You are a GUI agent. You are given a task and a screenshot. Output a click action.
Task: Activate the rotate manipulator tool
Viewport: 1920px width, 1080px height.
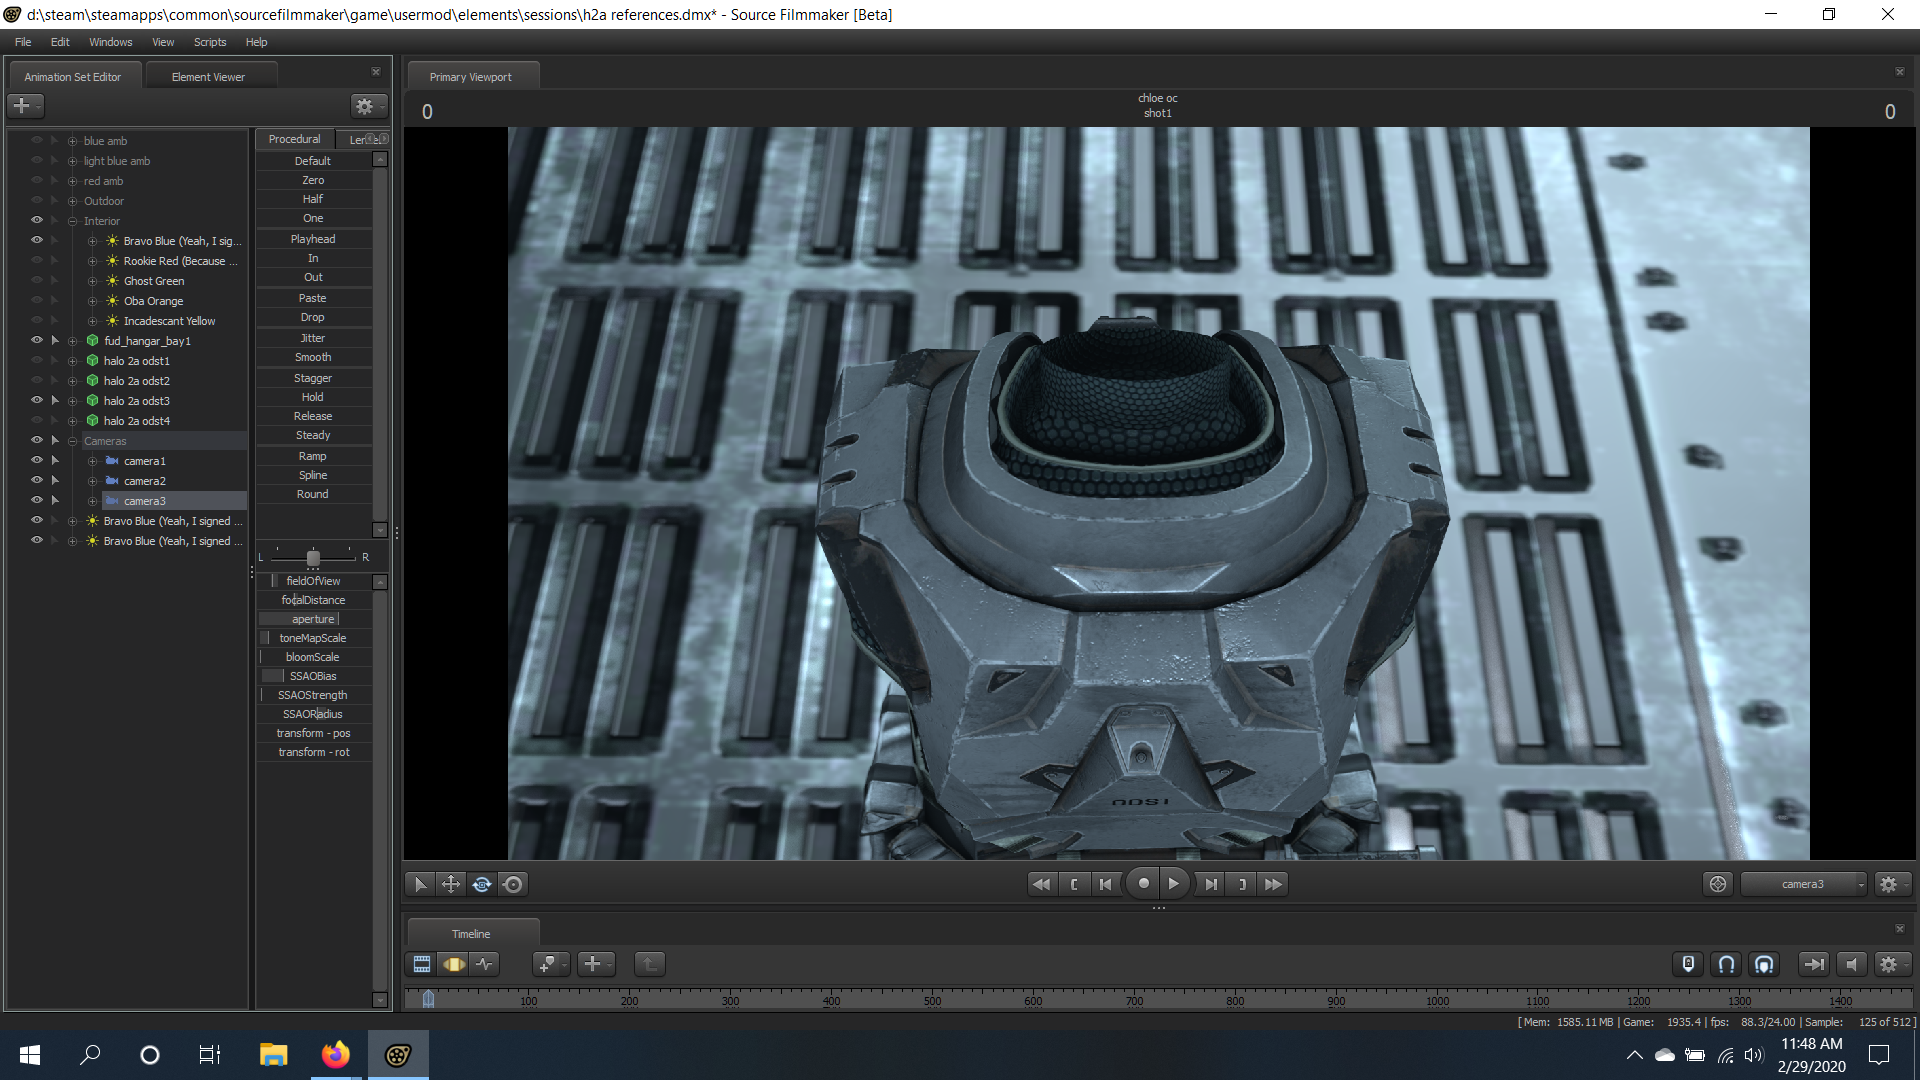pyautogui.click(x=482, y=884)
